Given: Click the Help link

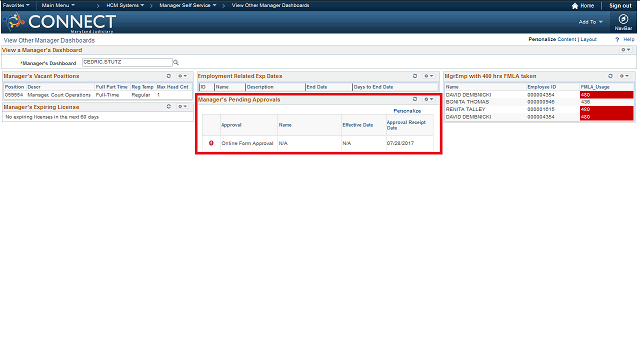Looking at the screenshot, I should tap(629, 40).
